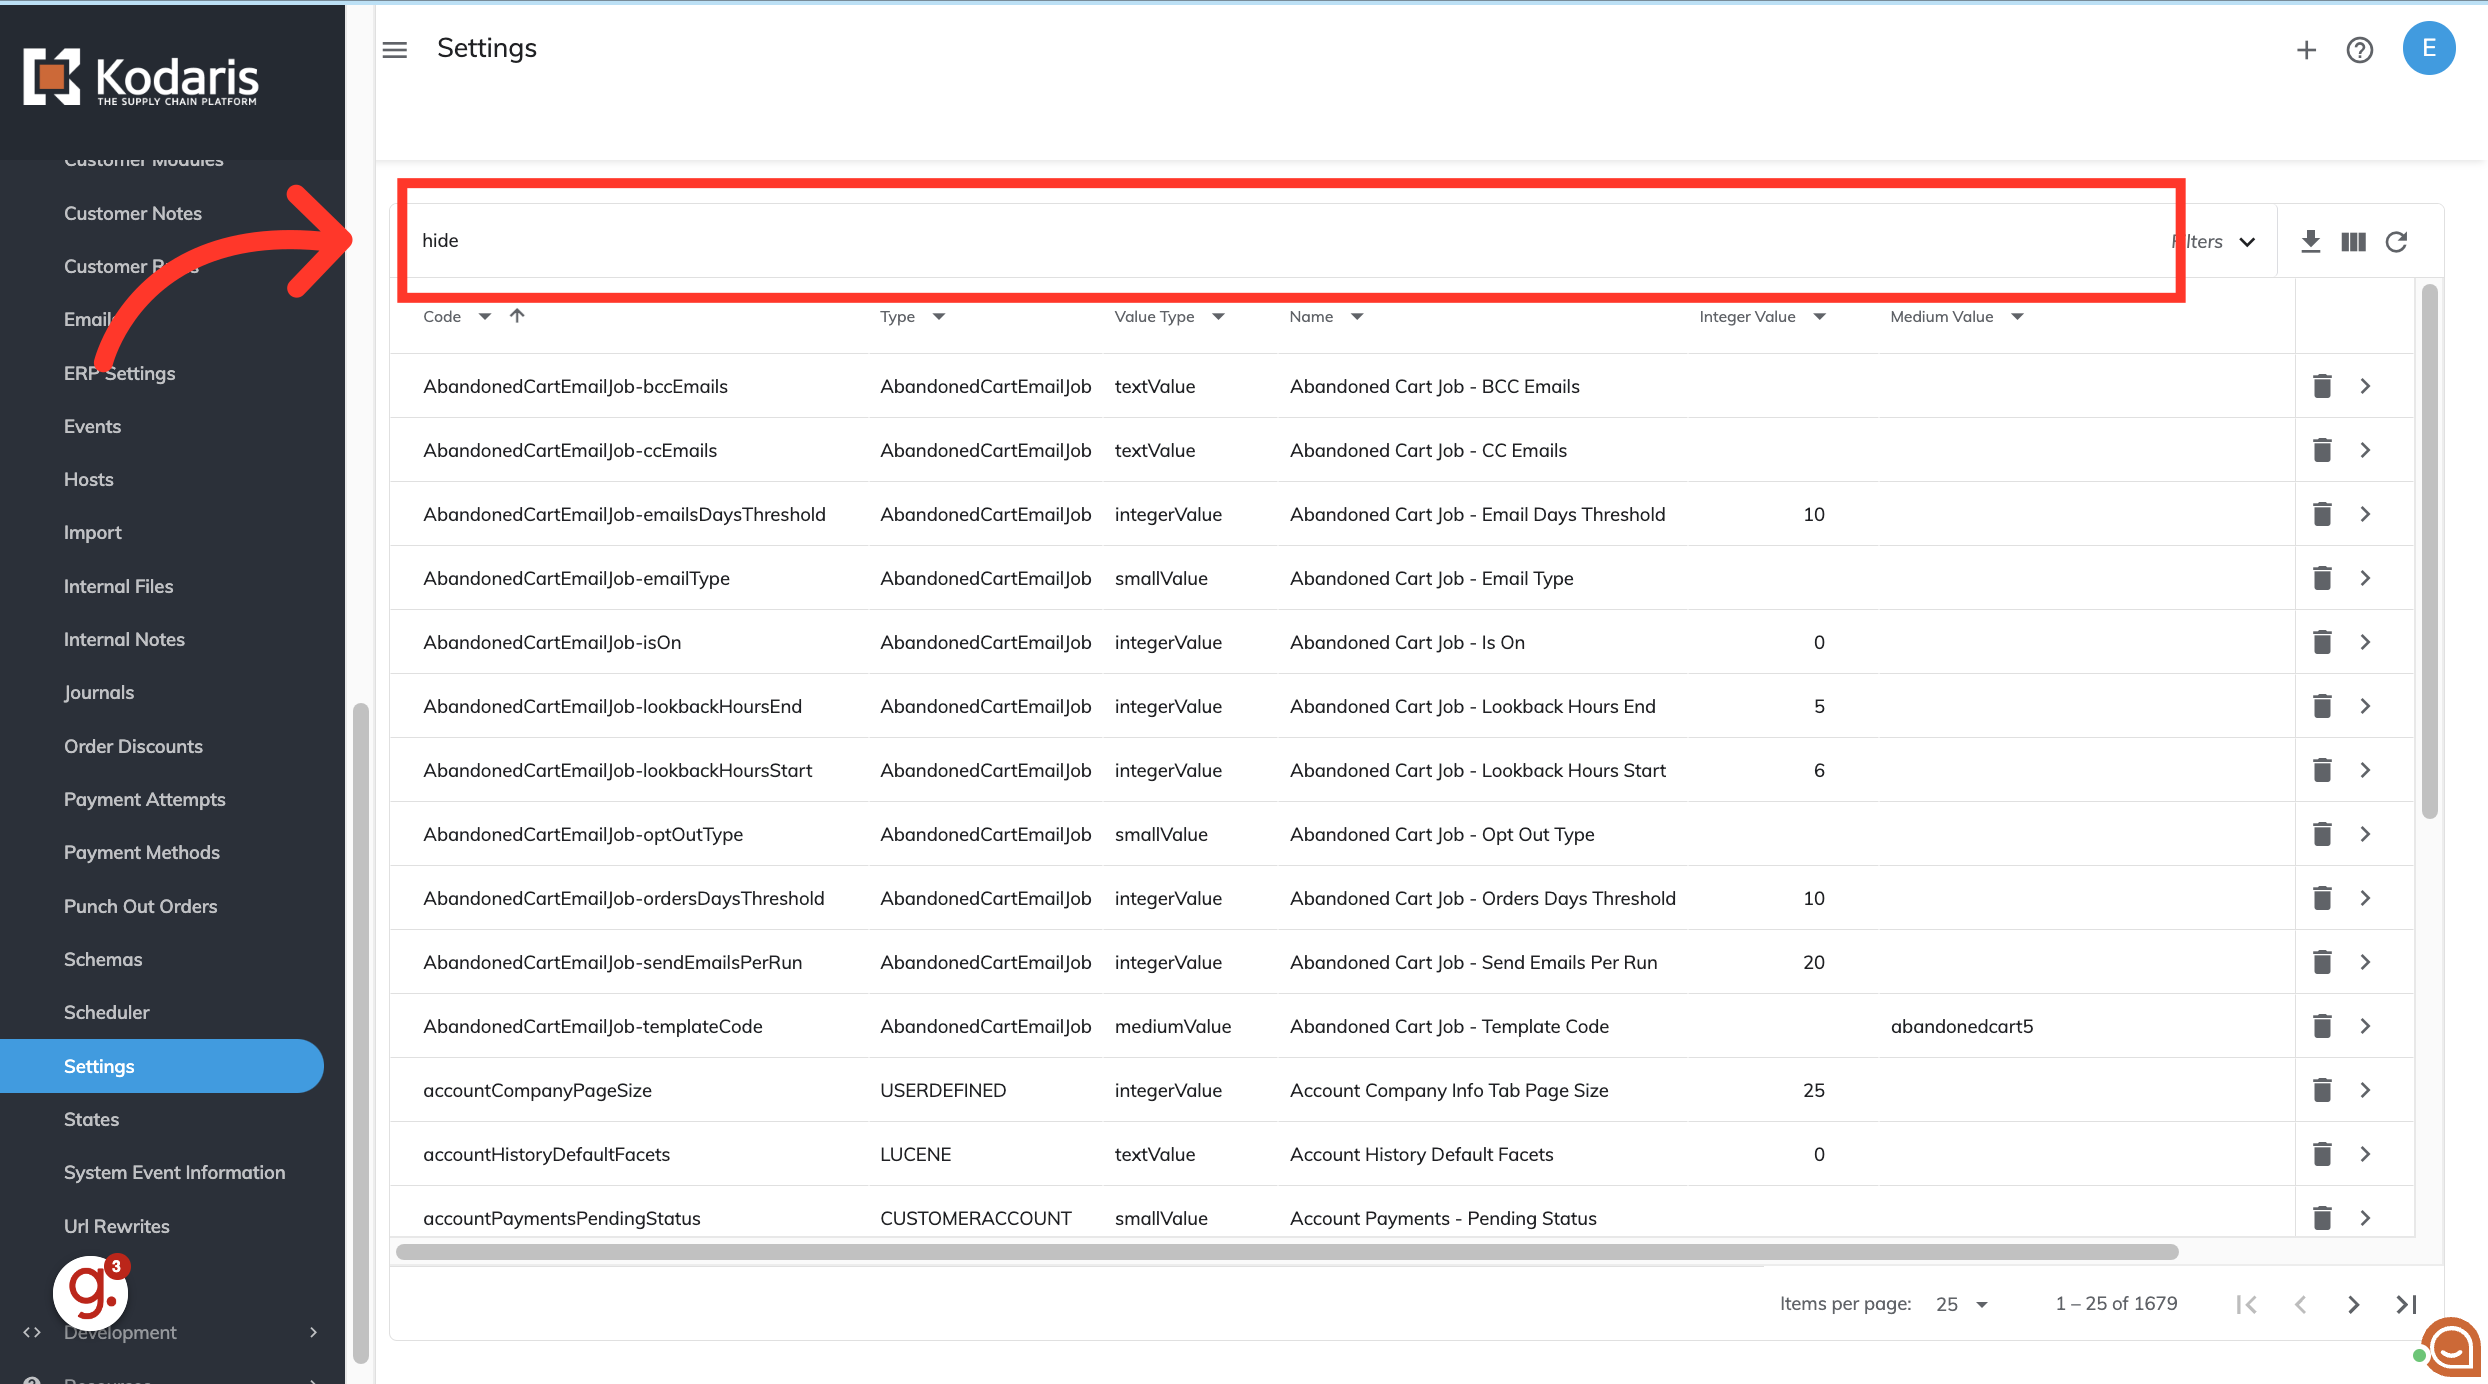
Task: Click the horizontal table scrollbar
Action: pos(1286,1252)
